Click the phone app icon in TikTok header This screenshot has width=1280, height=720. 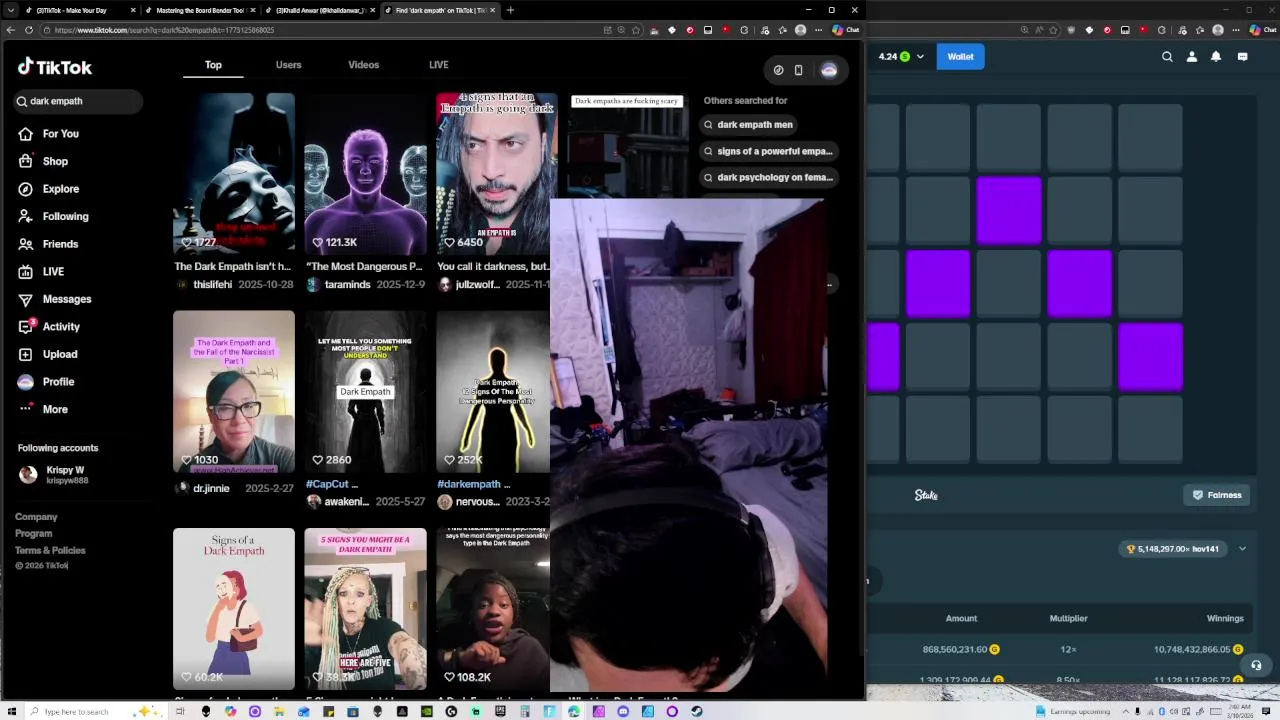(798, 70)
